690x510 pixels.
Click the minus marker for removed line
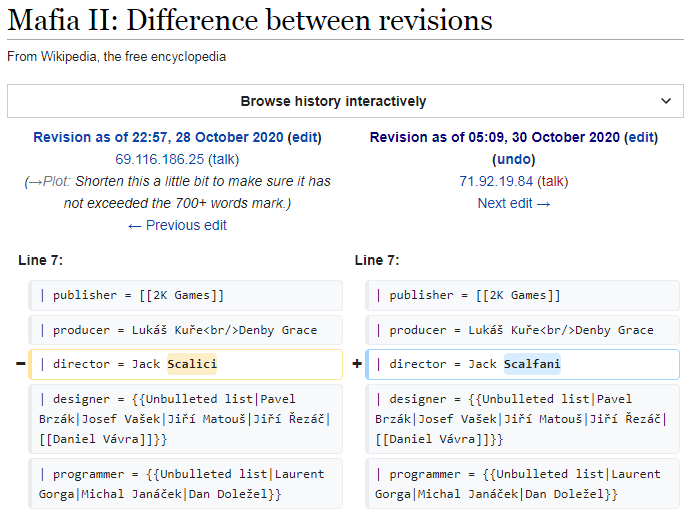tap(20, 364)
